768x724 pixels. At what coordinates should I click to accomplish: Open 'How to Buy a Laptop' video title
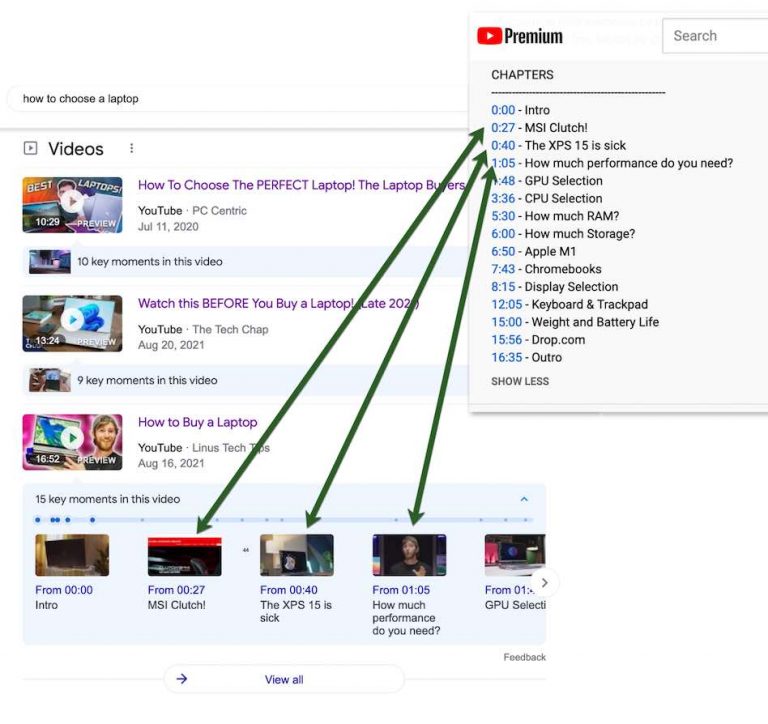tap(197, 422)
